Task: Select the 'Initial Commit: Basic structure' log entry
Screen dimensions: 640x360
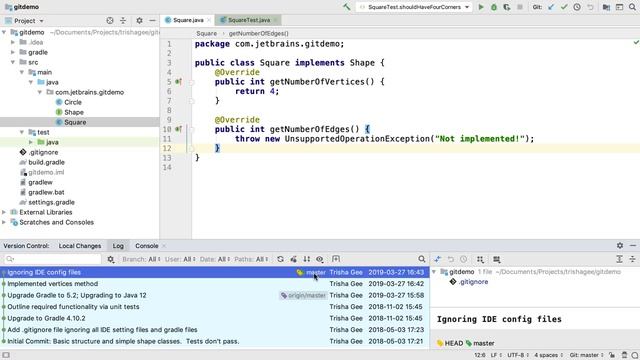Action: coord(215,341)
